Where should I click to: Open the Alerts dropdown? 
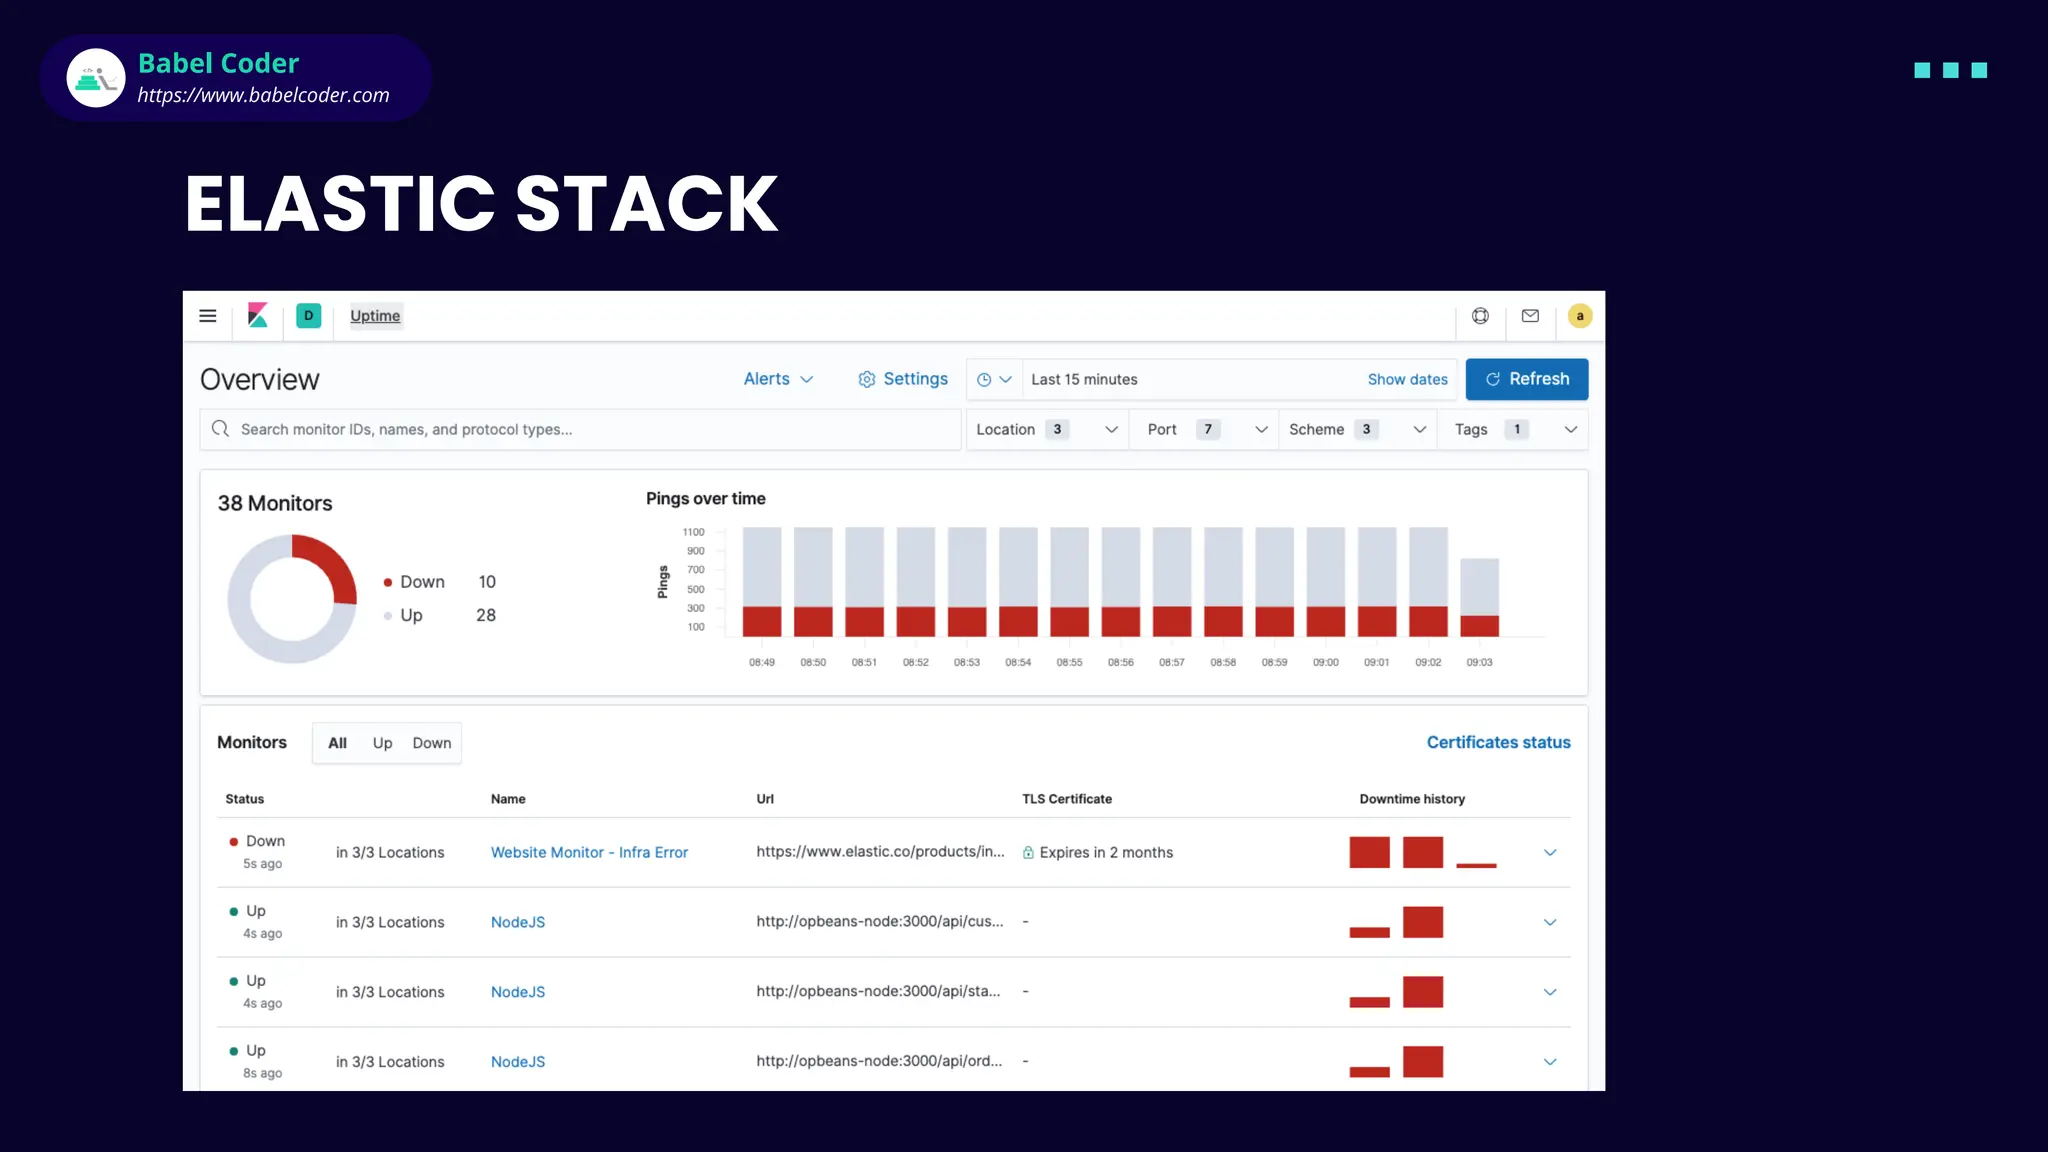tap(778, 379)
